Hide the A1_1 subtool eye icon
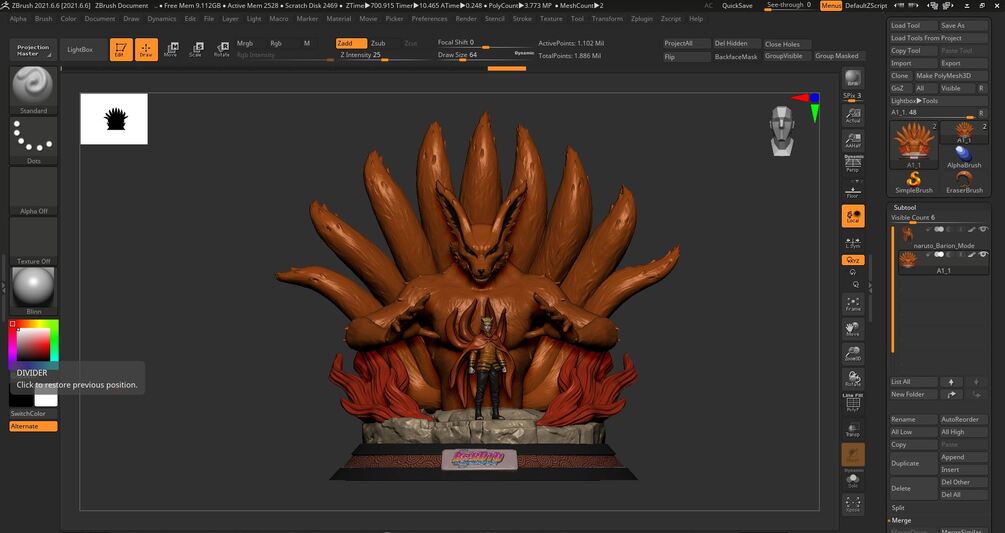 [983, 254]
